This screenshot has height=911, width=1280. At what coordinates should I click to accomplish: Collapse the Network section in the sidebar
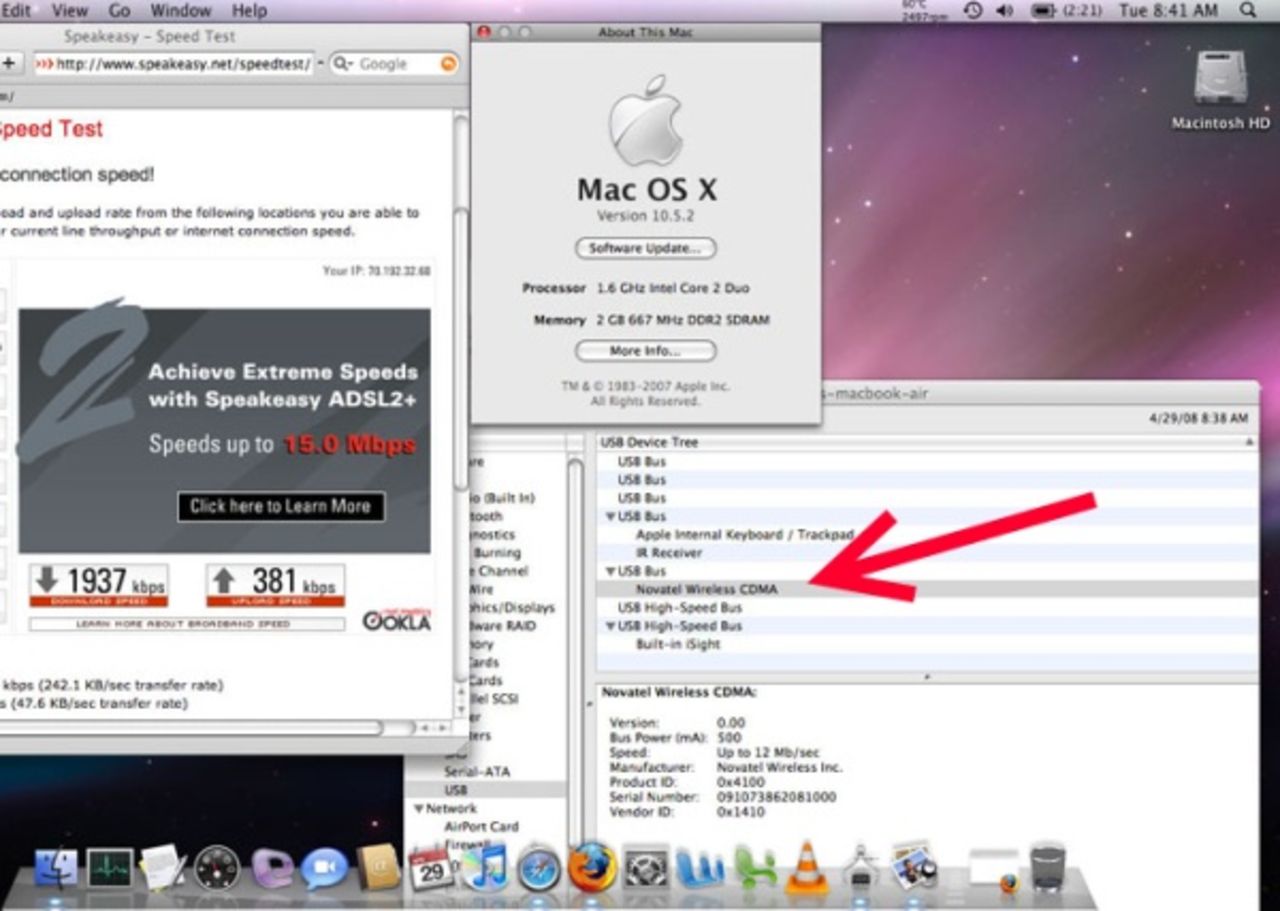pyautogui.click(x=418, y=808)
